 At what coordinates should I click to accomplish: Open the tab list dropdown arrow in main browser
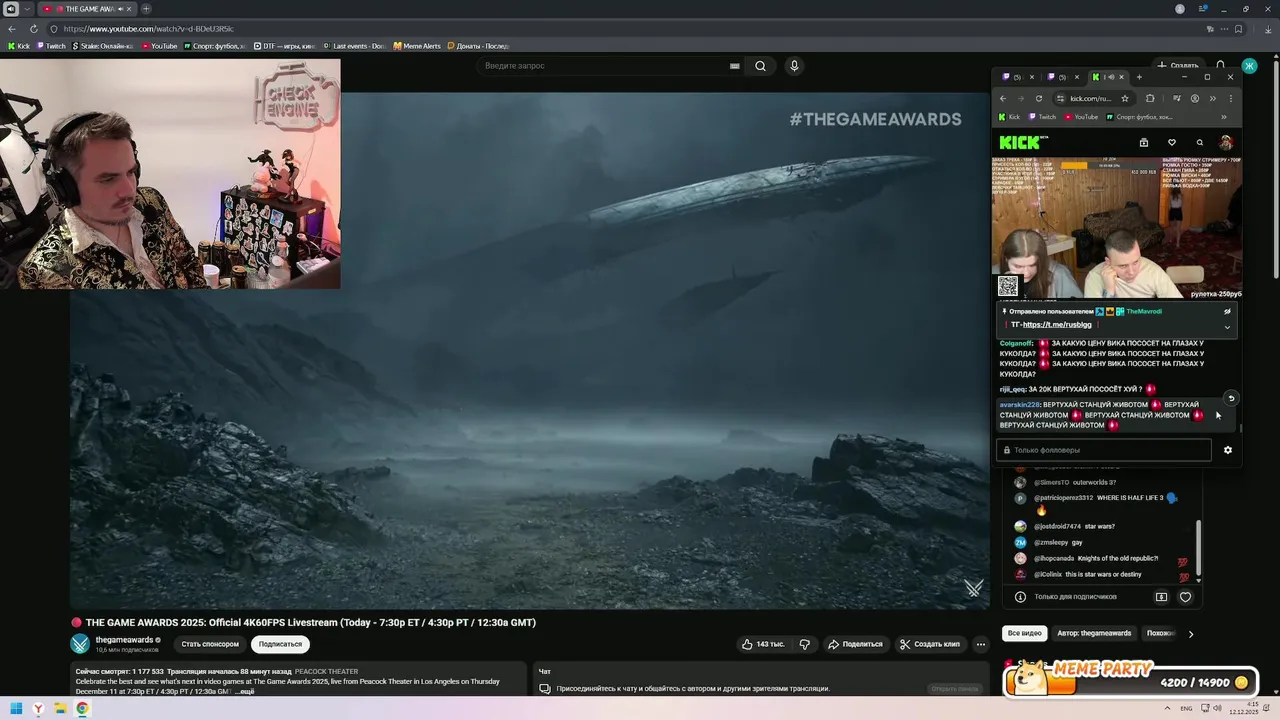click(27, 9)
